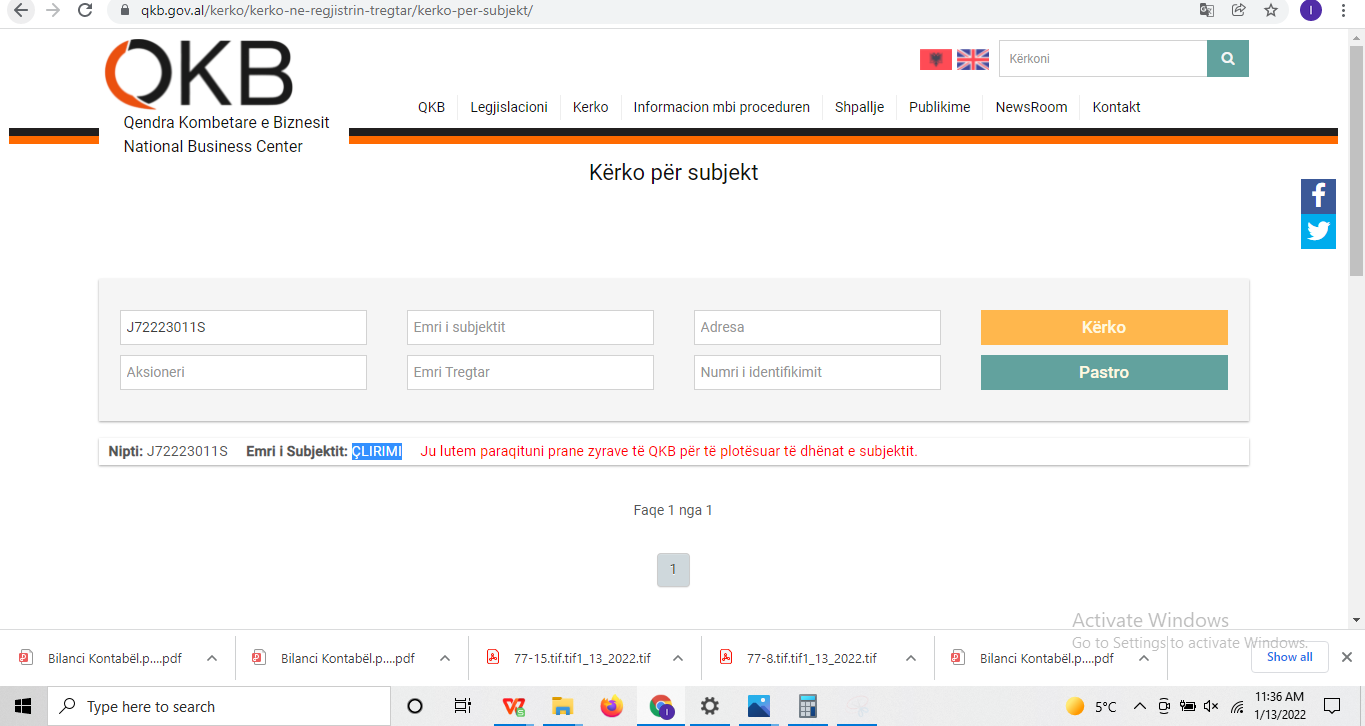Click the Emri i subjektit field
The height and width of the screenshot is (726, 1365).
530,327
